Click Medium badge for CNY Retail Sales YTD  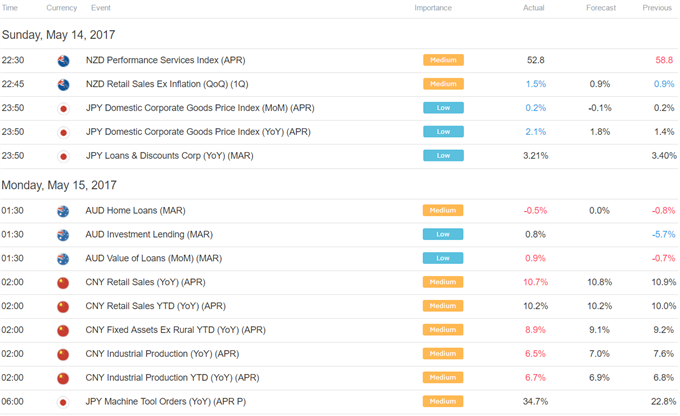pyautogui.click(x=443, y=306)
